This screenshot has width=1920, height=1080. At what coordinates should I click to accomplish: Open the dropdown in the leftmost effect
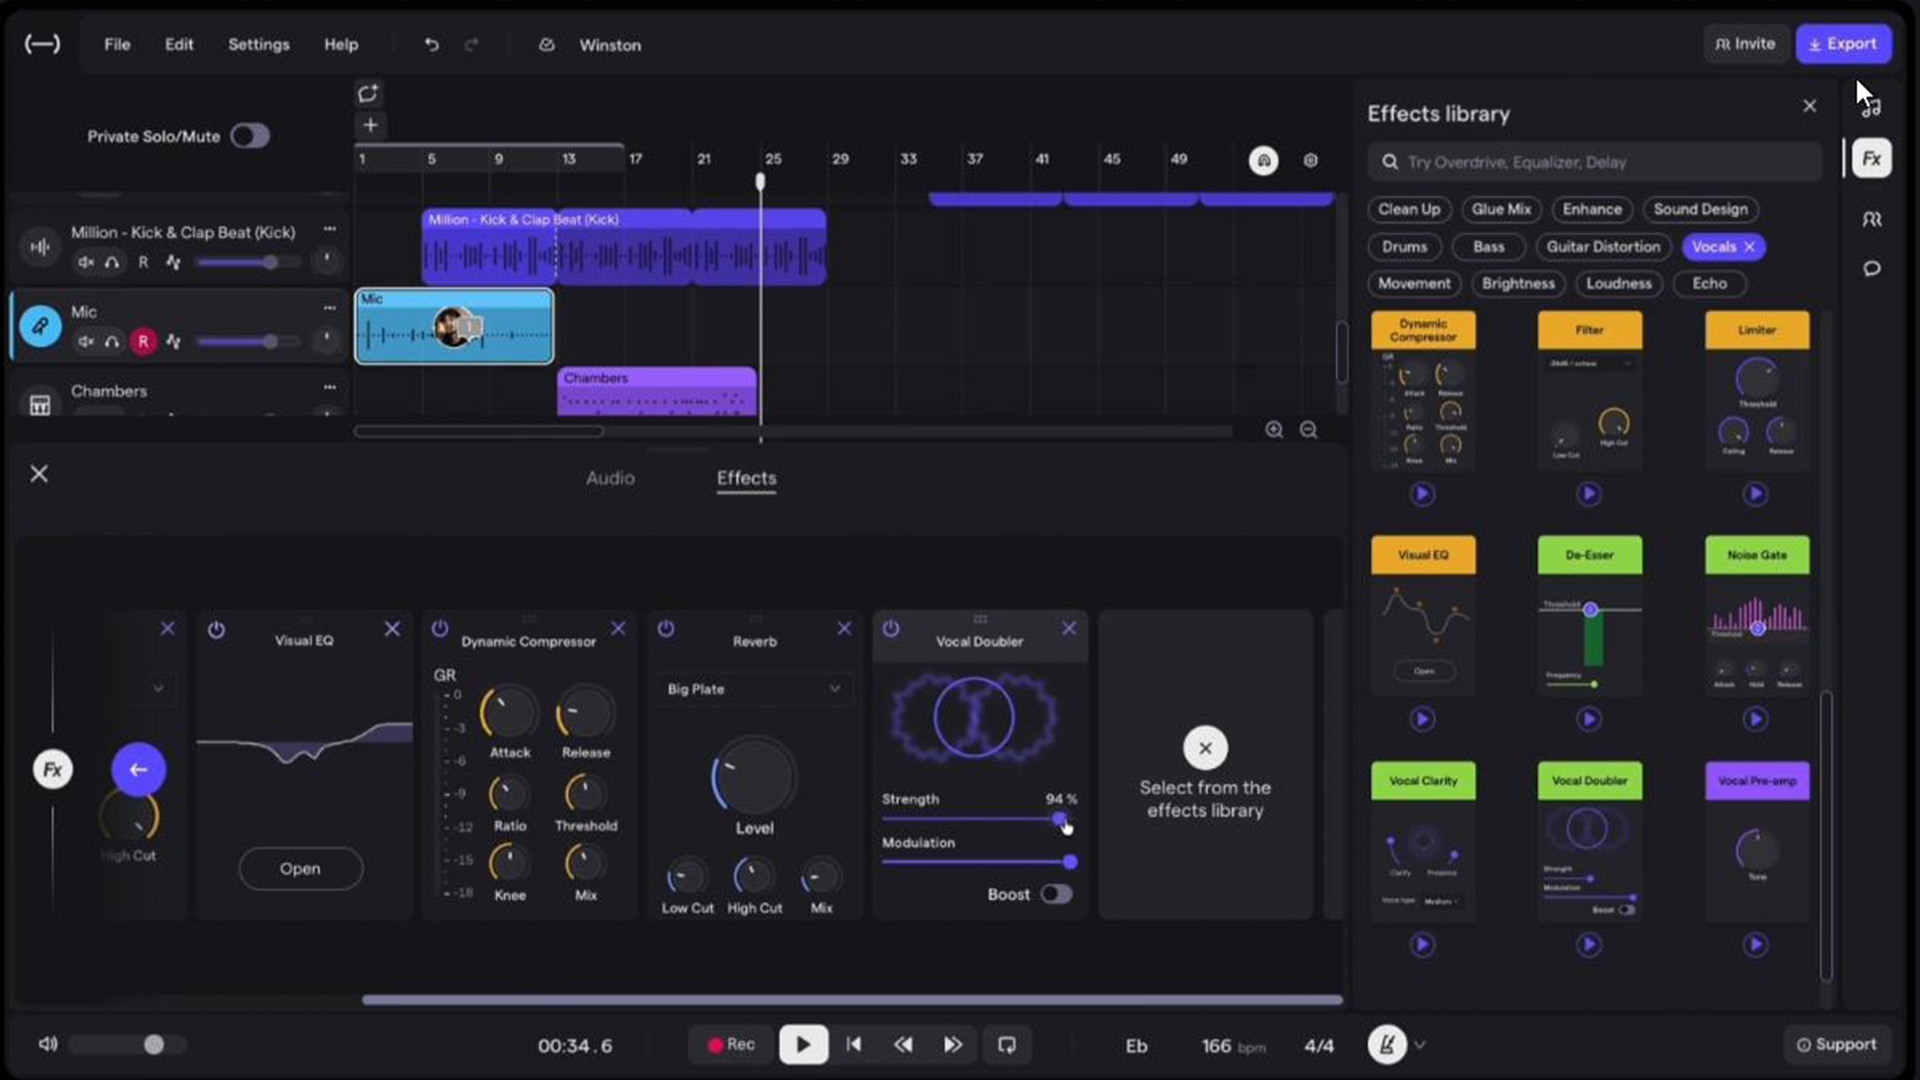click(x=158, y=688)
